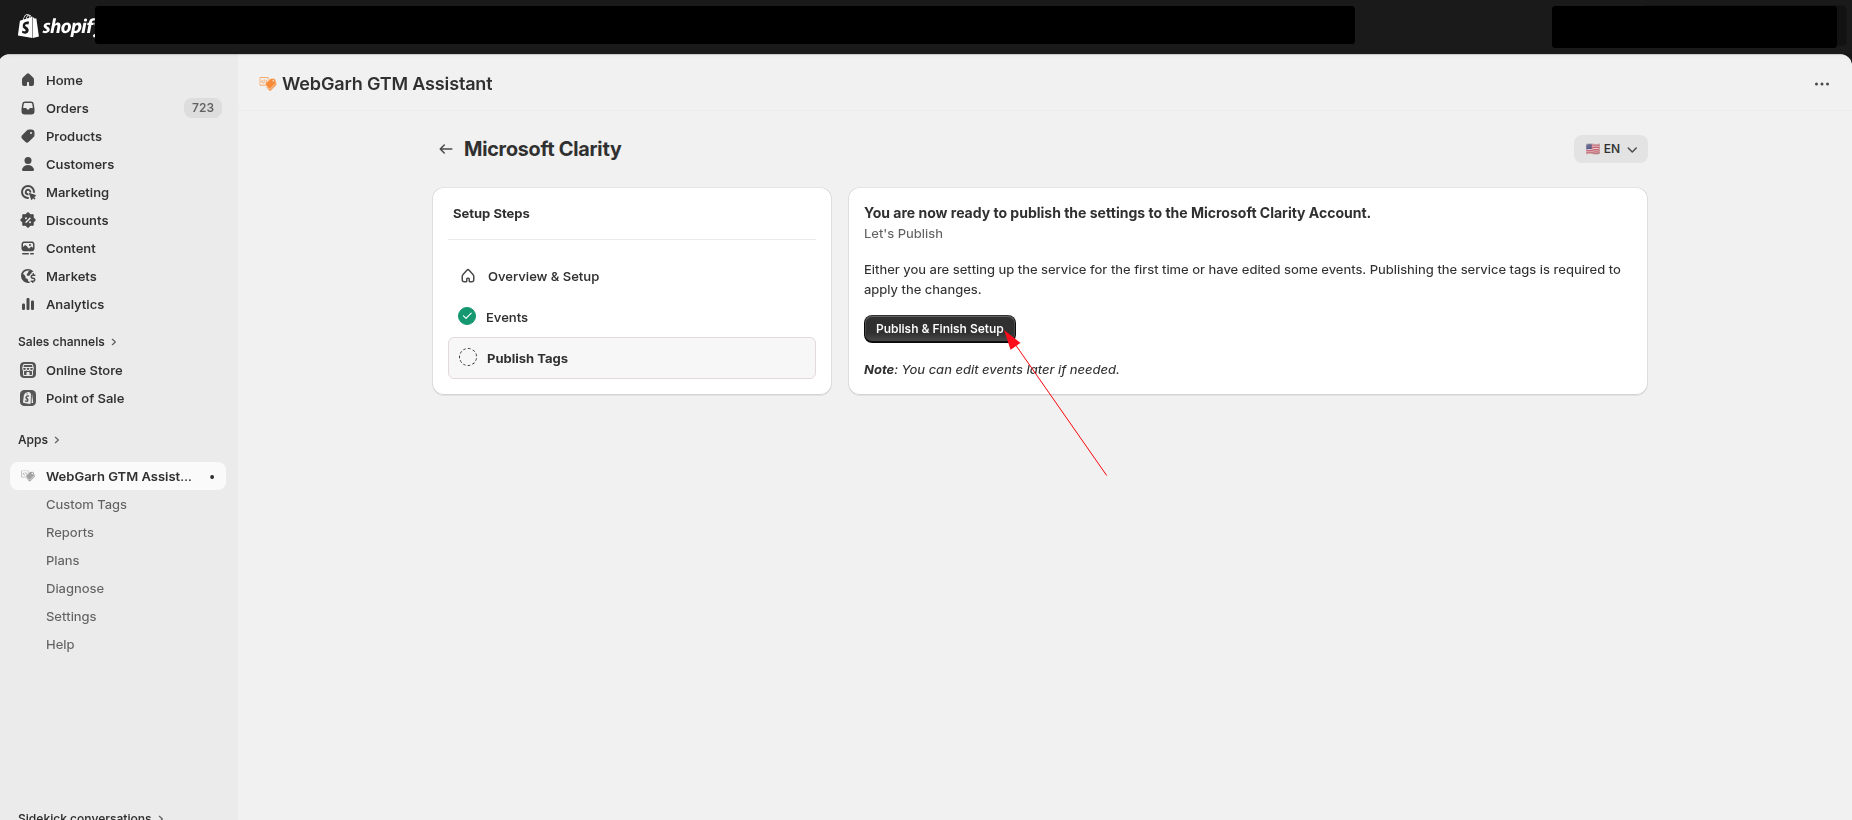Click the Microsoft Clarity page heading
Screen dimensions: 1852x820
tap(542, 149)
